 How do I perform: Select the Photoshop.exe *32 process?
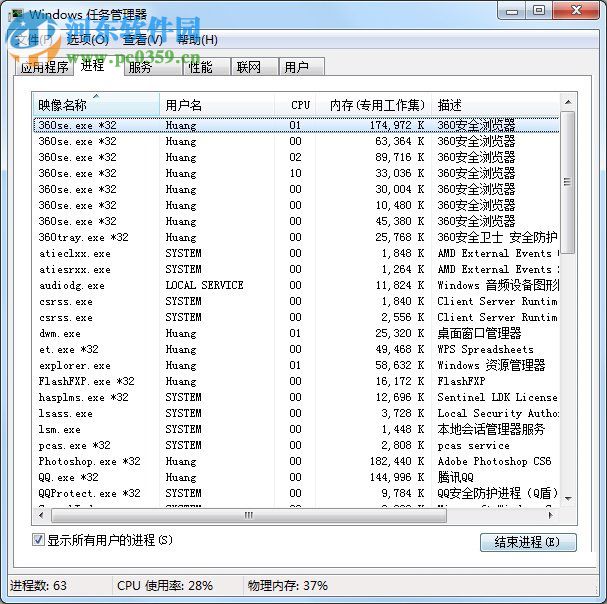click(x=296, y=462)
